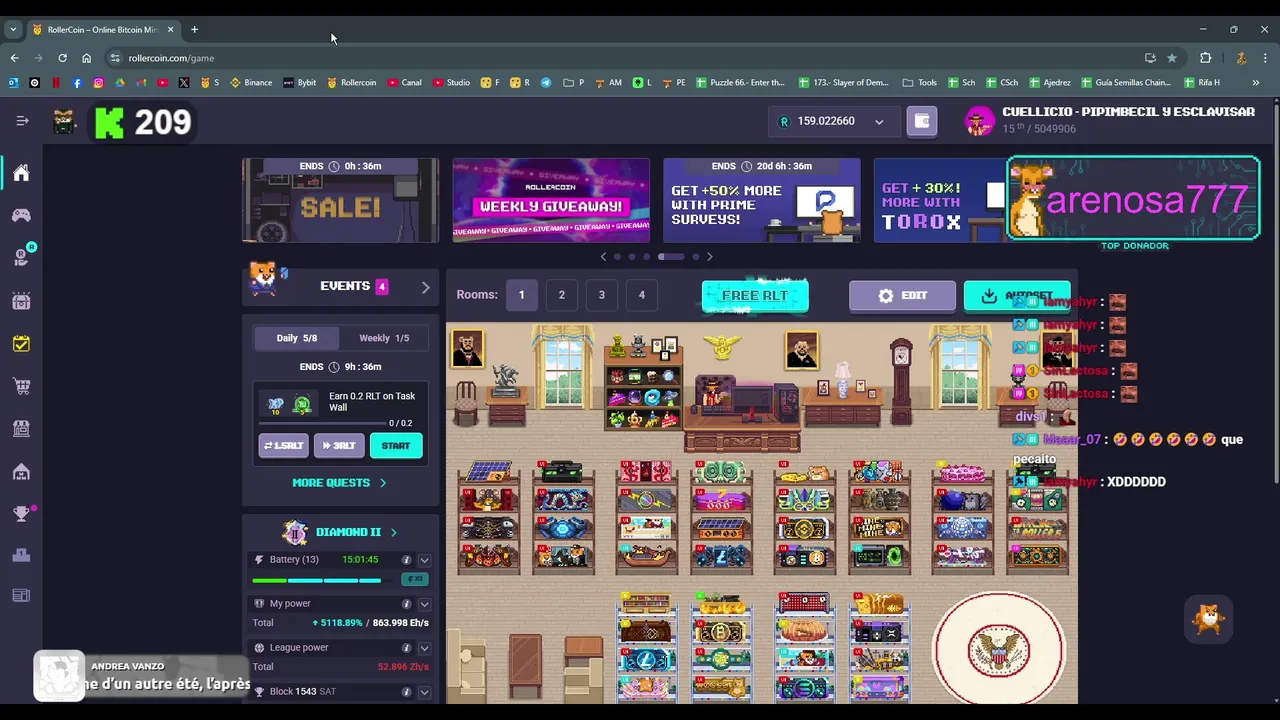Screen dimensions: 1280x720
Task: Select room 4
Action: coord(641,295)
